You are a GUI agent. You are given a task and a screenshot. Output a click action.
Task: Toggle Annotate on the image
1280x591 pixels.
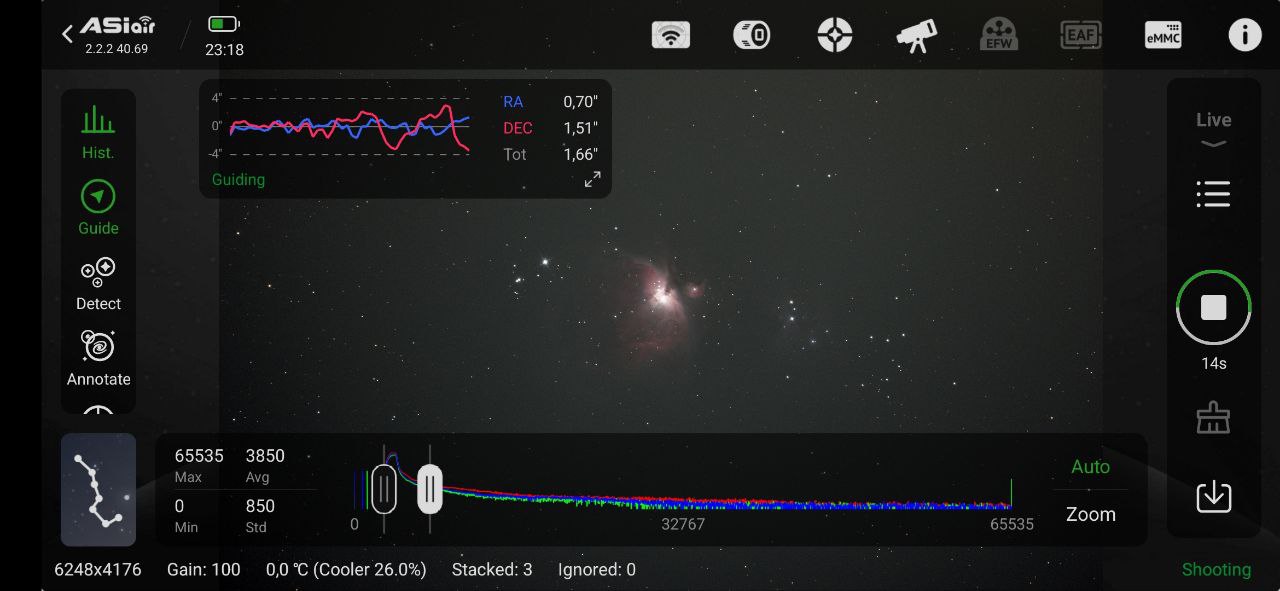(x=98, y=357)
